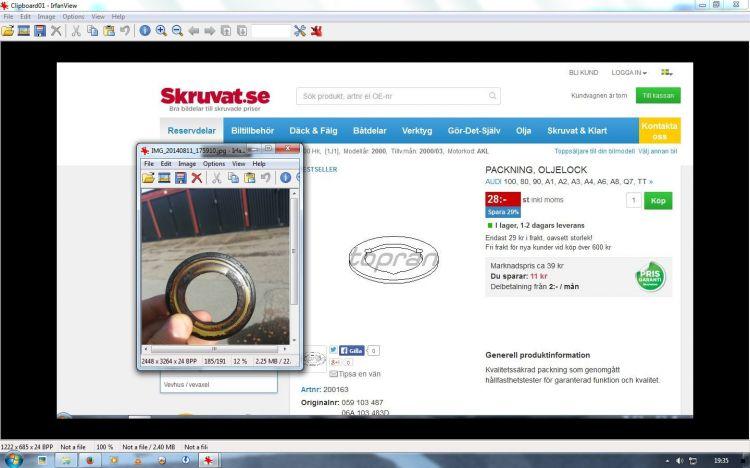The image size is (750, 468).
Task: Click Zoom Out magnifier in Clipboard01 toolbar
Action: [x=177, y=31]
